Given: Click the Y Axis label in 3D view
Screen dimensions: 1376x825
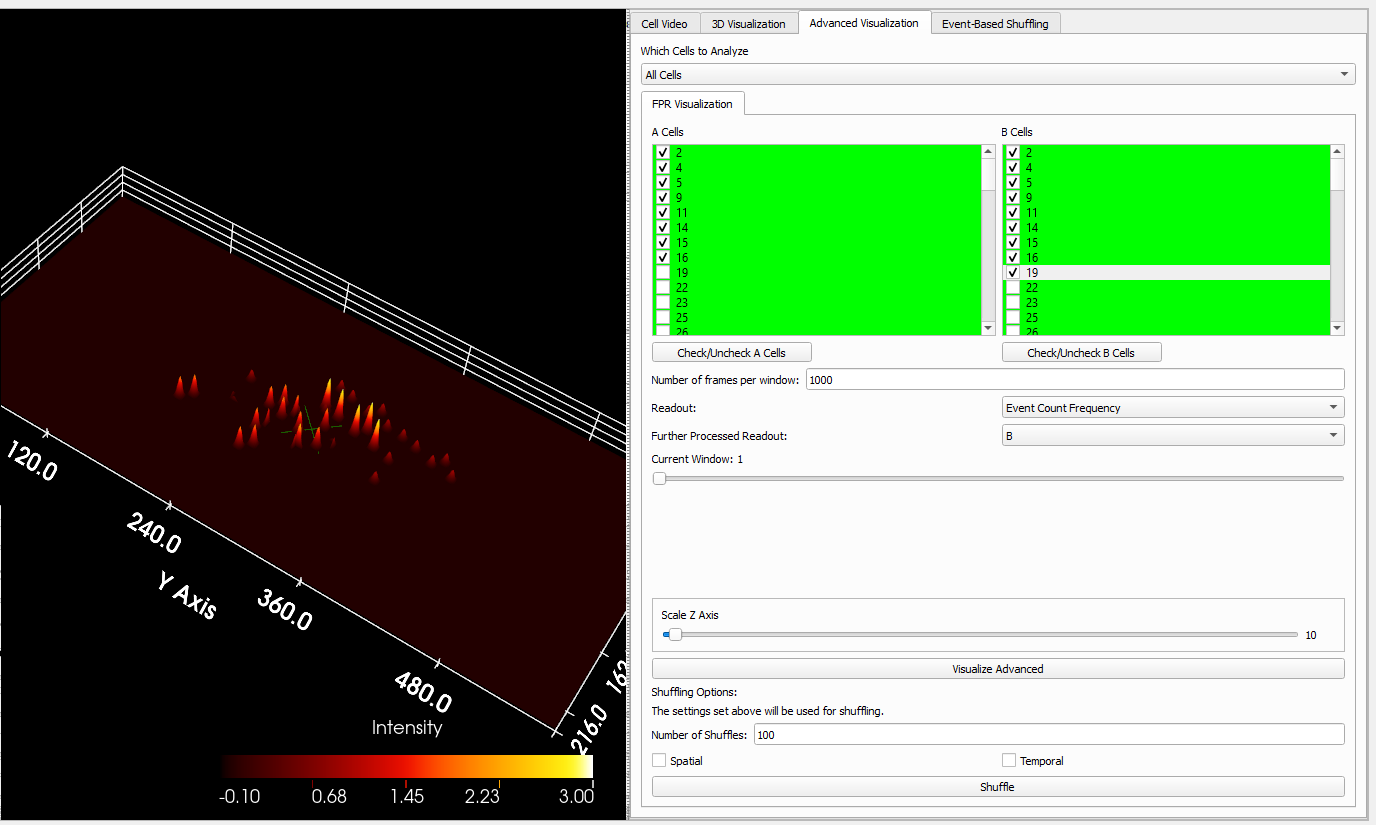Looking at the screenshot, I should pyautogui.click(x=187, y=595).
